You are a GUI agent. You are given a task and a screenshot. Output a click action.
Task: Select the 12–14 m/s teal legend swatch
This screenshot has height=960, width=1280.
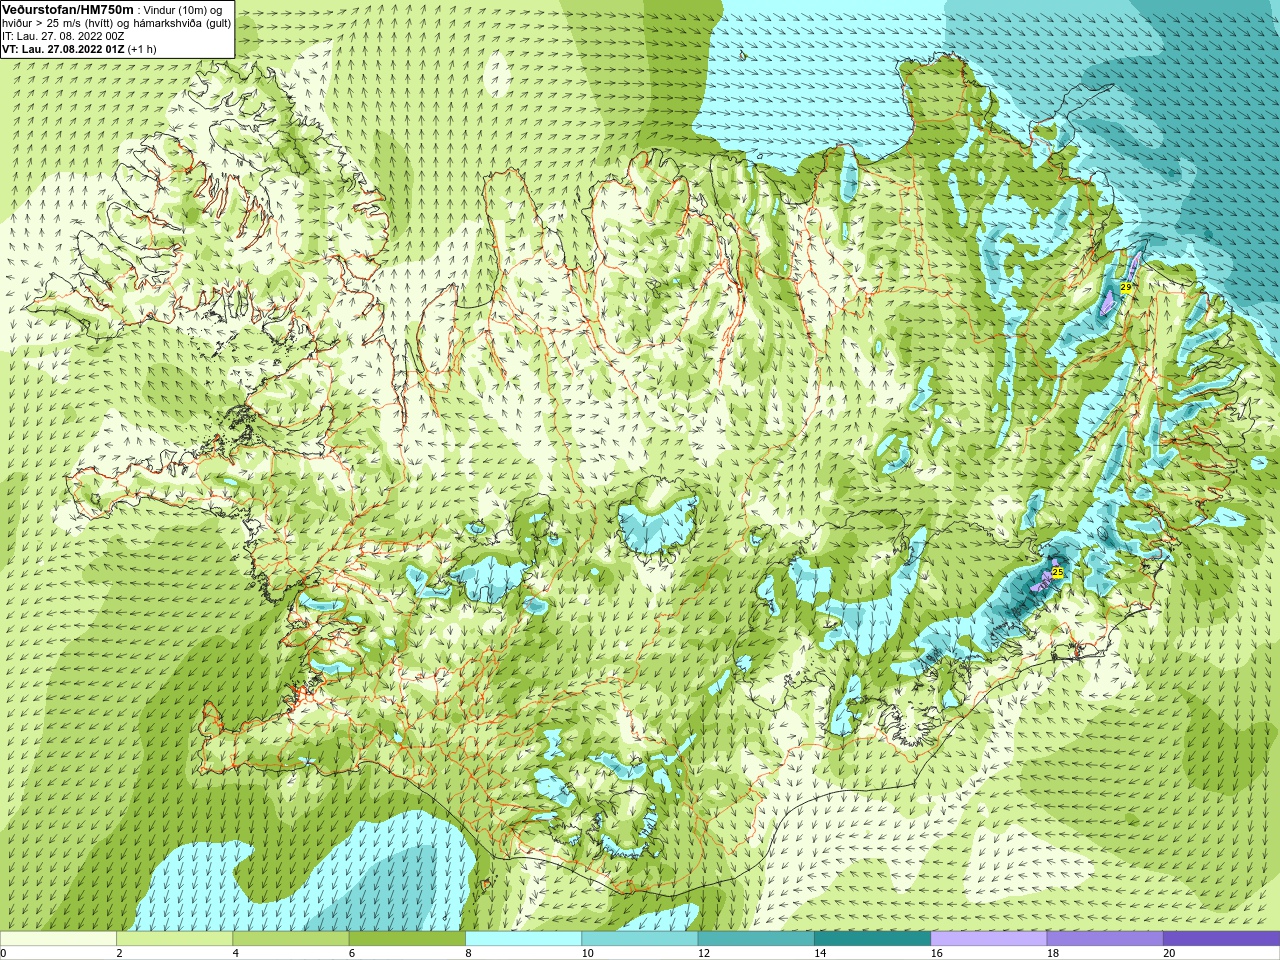pyautogui.click(x=756, y=938)
